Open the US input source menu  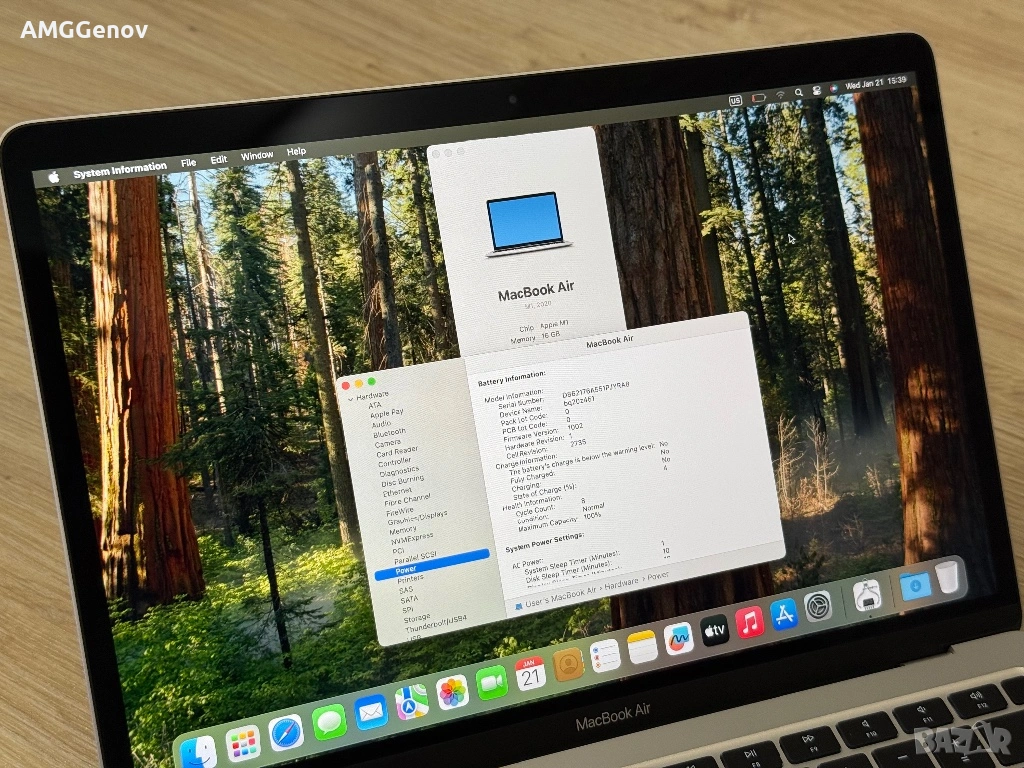coord(737,100)
